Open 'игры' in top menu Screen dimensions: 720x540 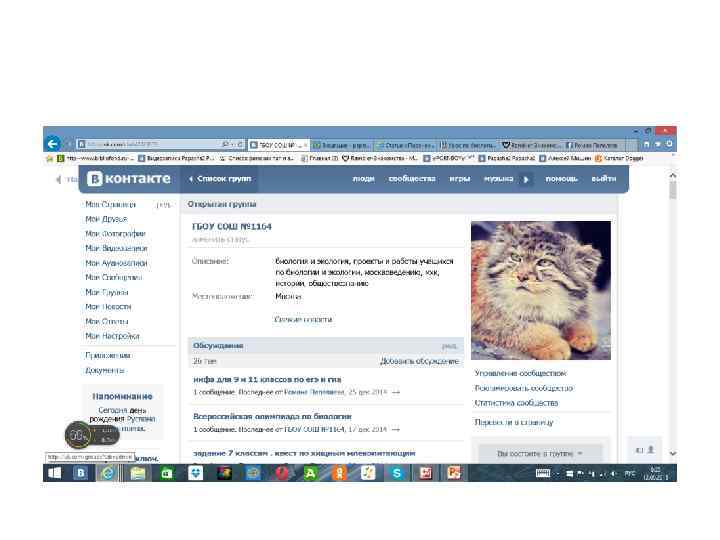tap(460, 179)
